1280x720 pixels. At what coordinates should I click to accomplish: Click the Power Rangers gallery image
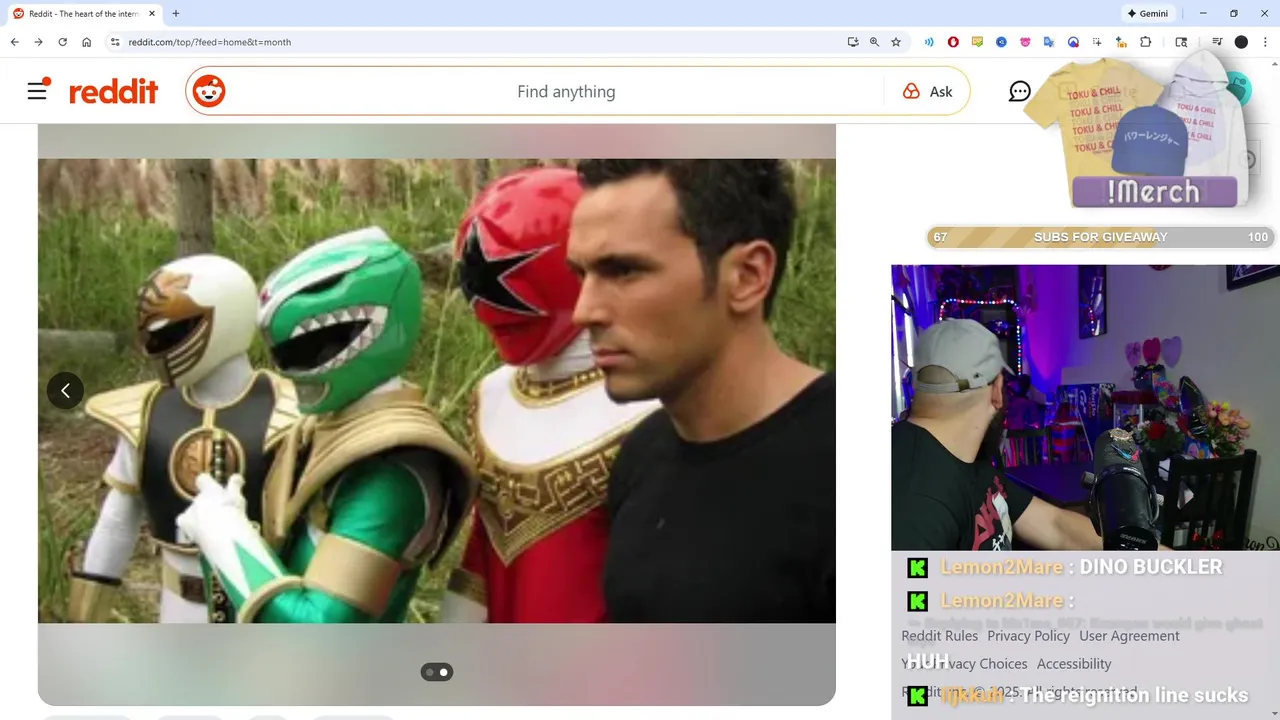(x=436, y=390)
